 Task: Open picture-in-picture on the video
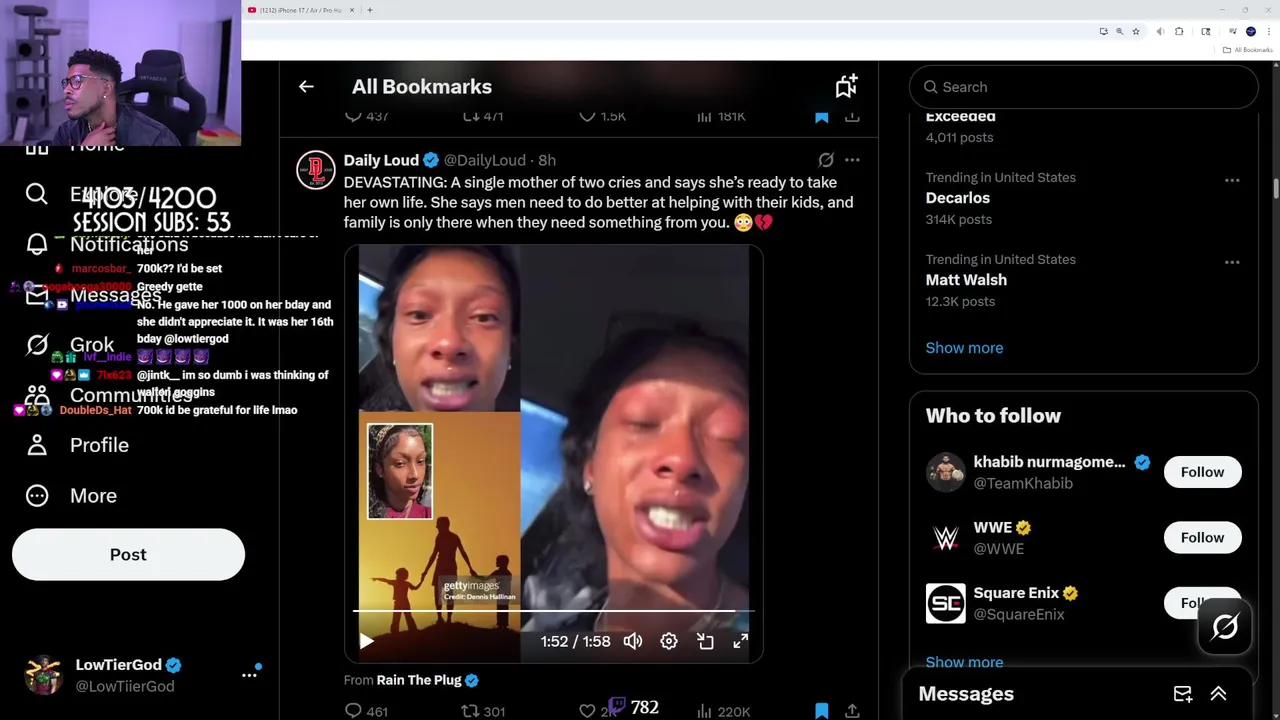(705, 641)
